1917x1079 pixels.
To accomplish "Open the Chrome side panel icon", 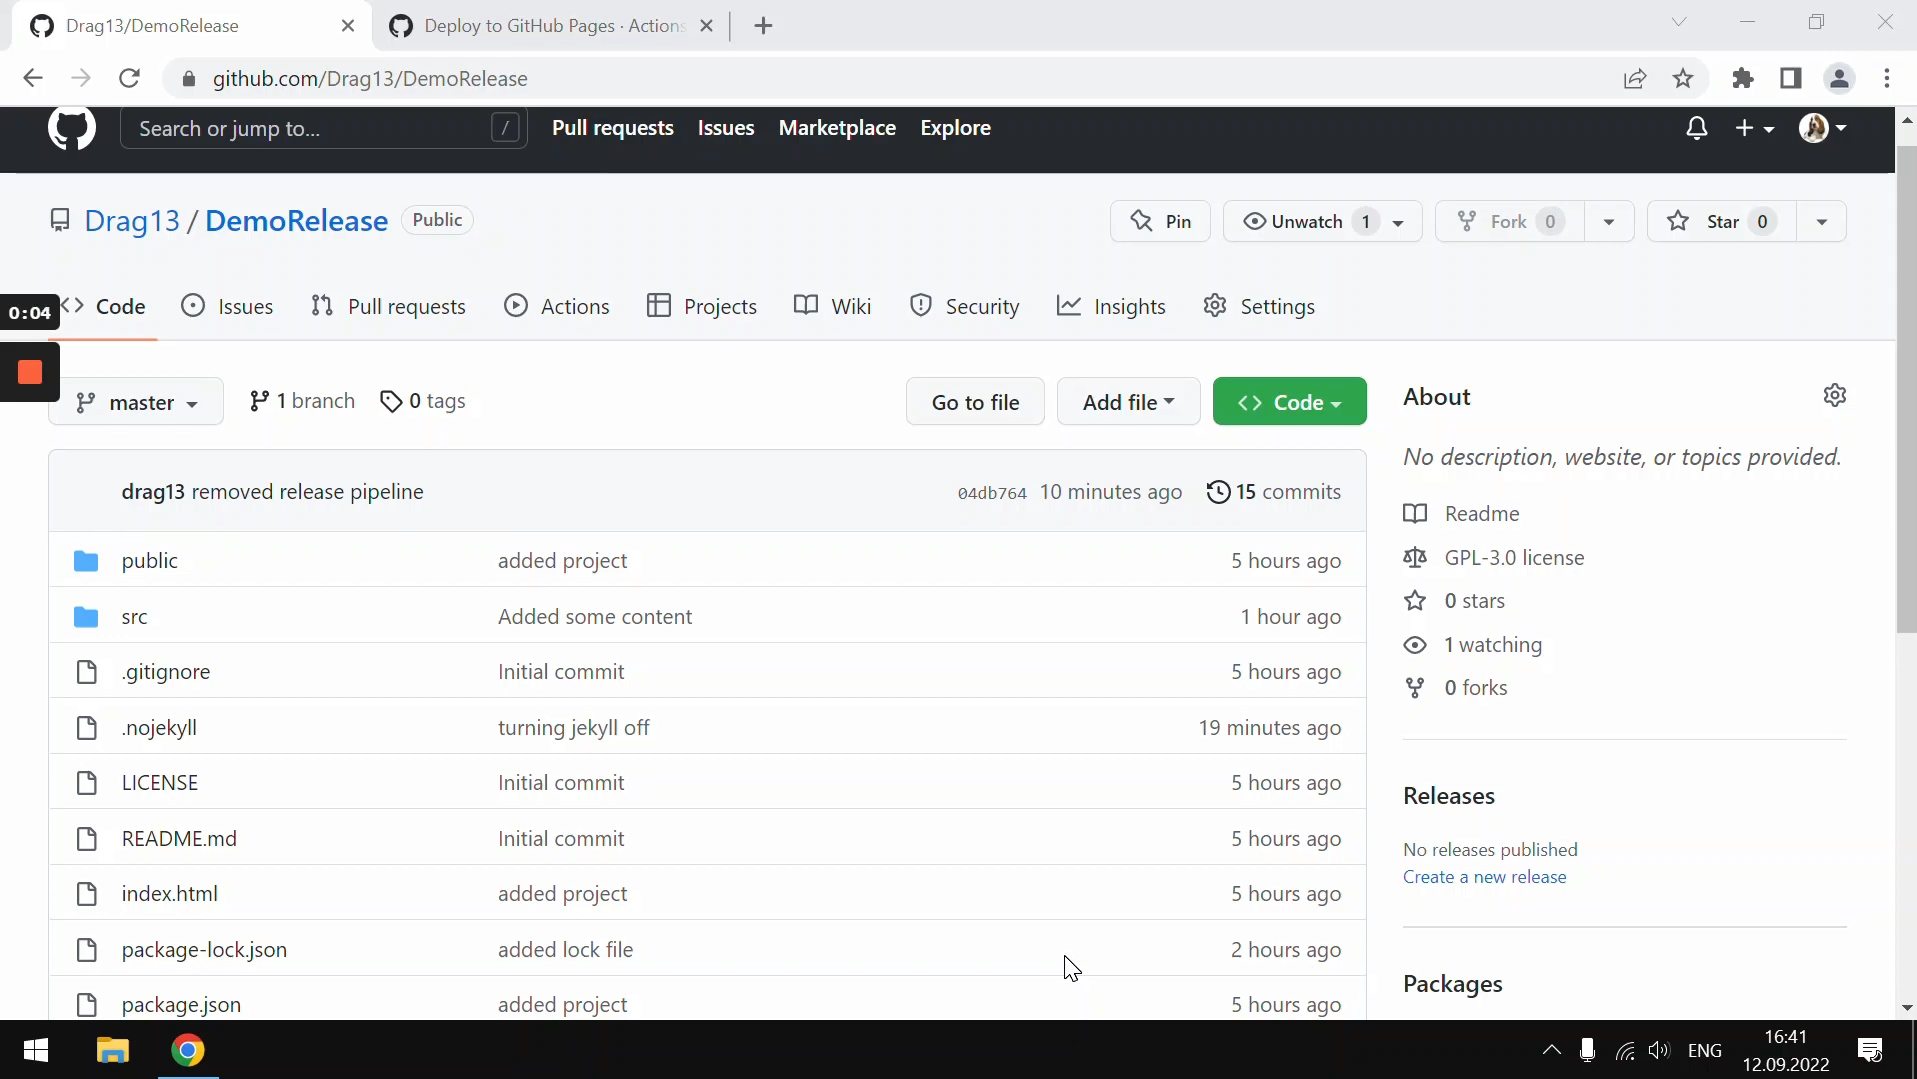I will [1791, 78].
